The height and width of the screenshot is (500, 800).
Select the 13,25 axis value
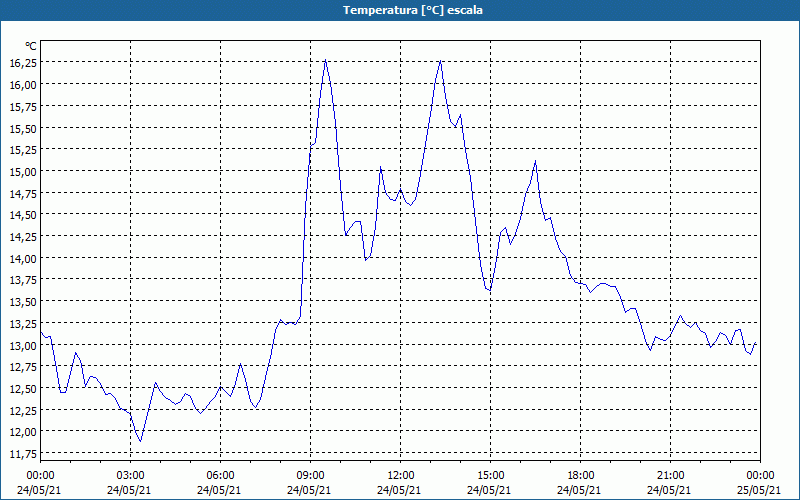(x=23, y=324)
